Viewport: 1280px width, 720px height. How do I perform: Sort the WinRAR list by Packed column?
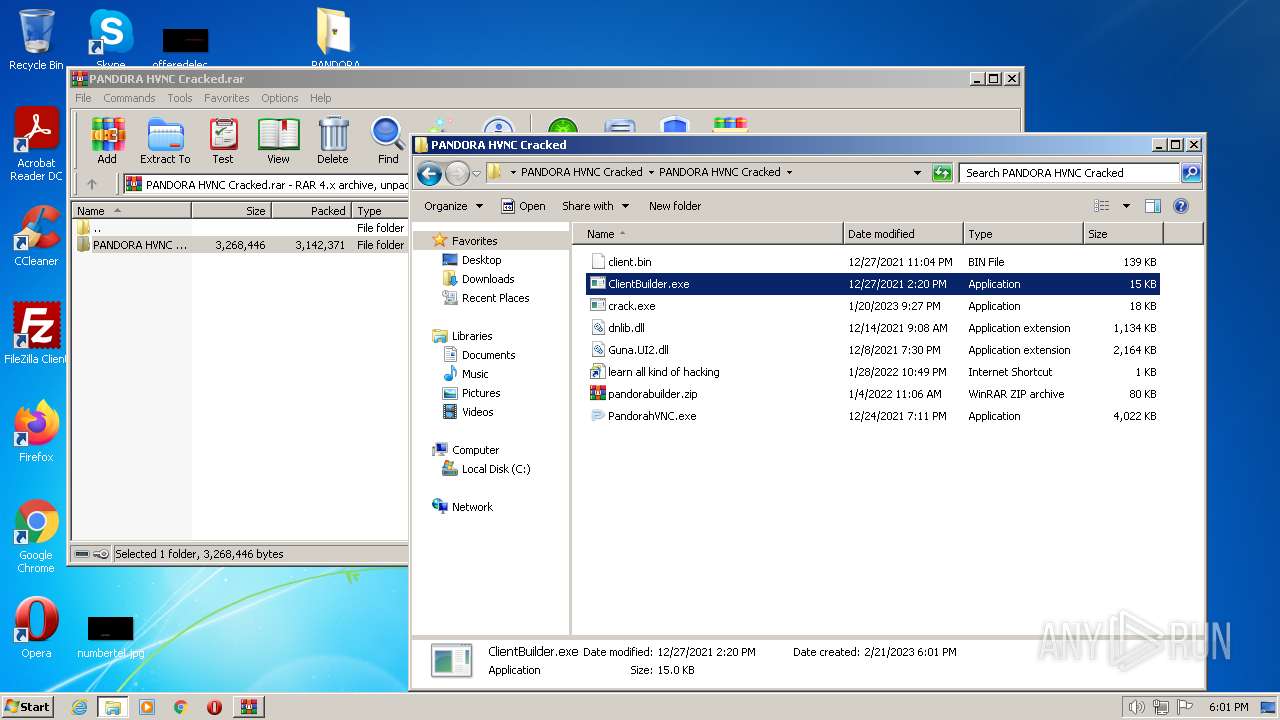(310, 211)
